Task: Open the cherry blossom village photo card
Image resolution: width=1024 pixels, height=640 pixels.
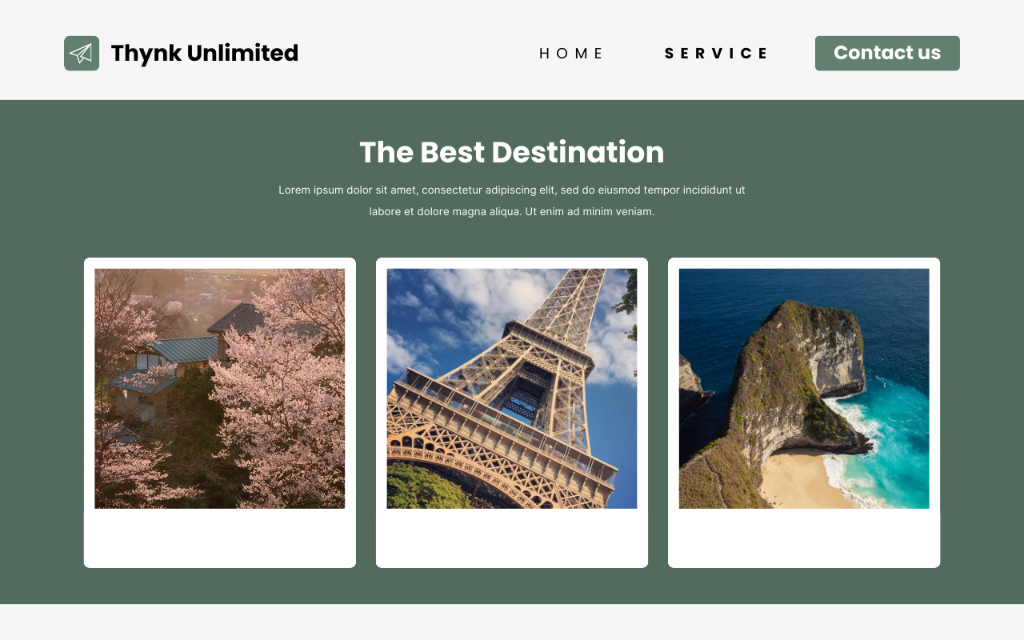Action: pos(220,413)
